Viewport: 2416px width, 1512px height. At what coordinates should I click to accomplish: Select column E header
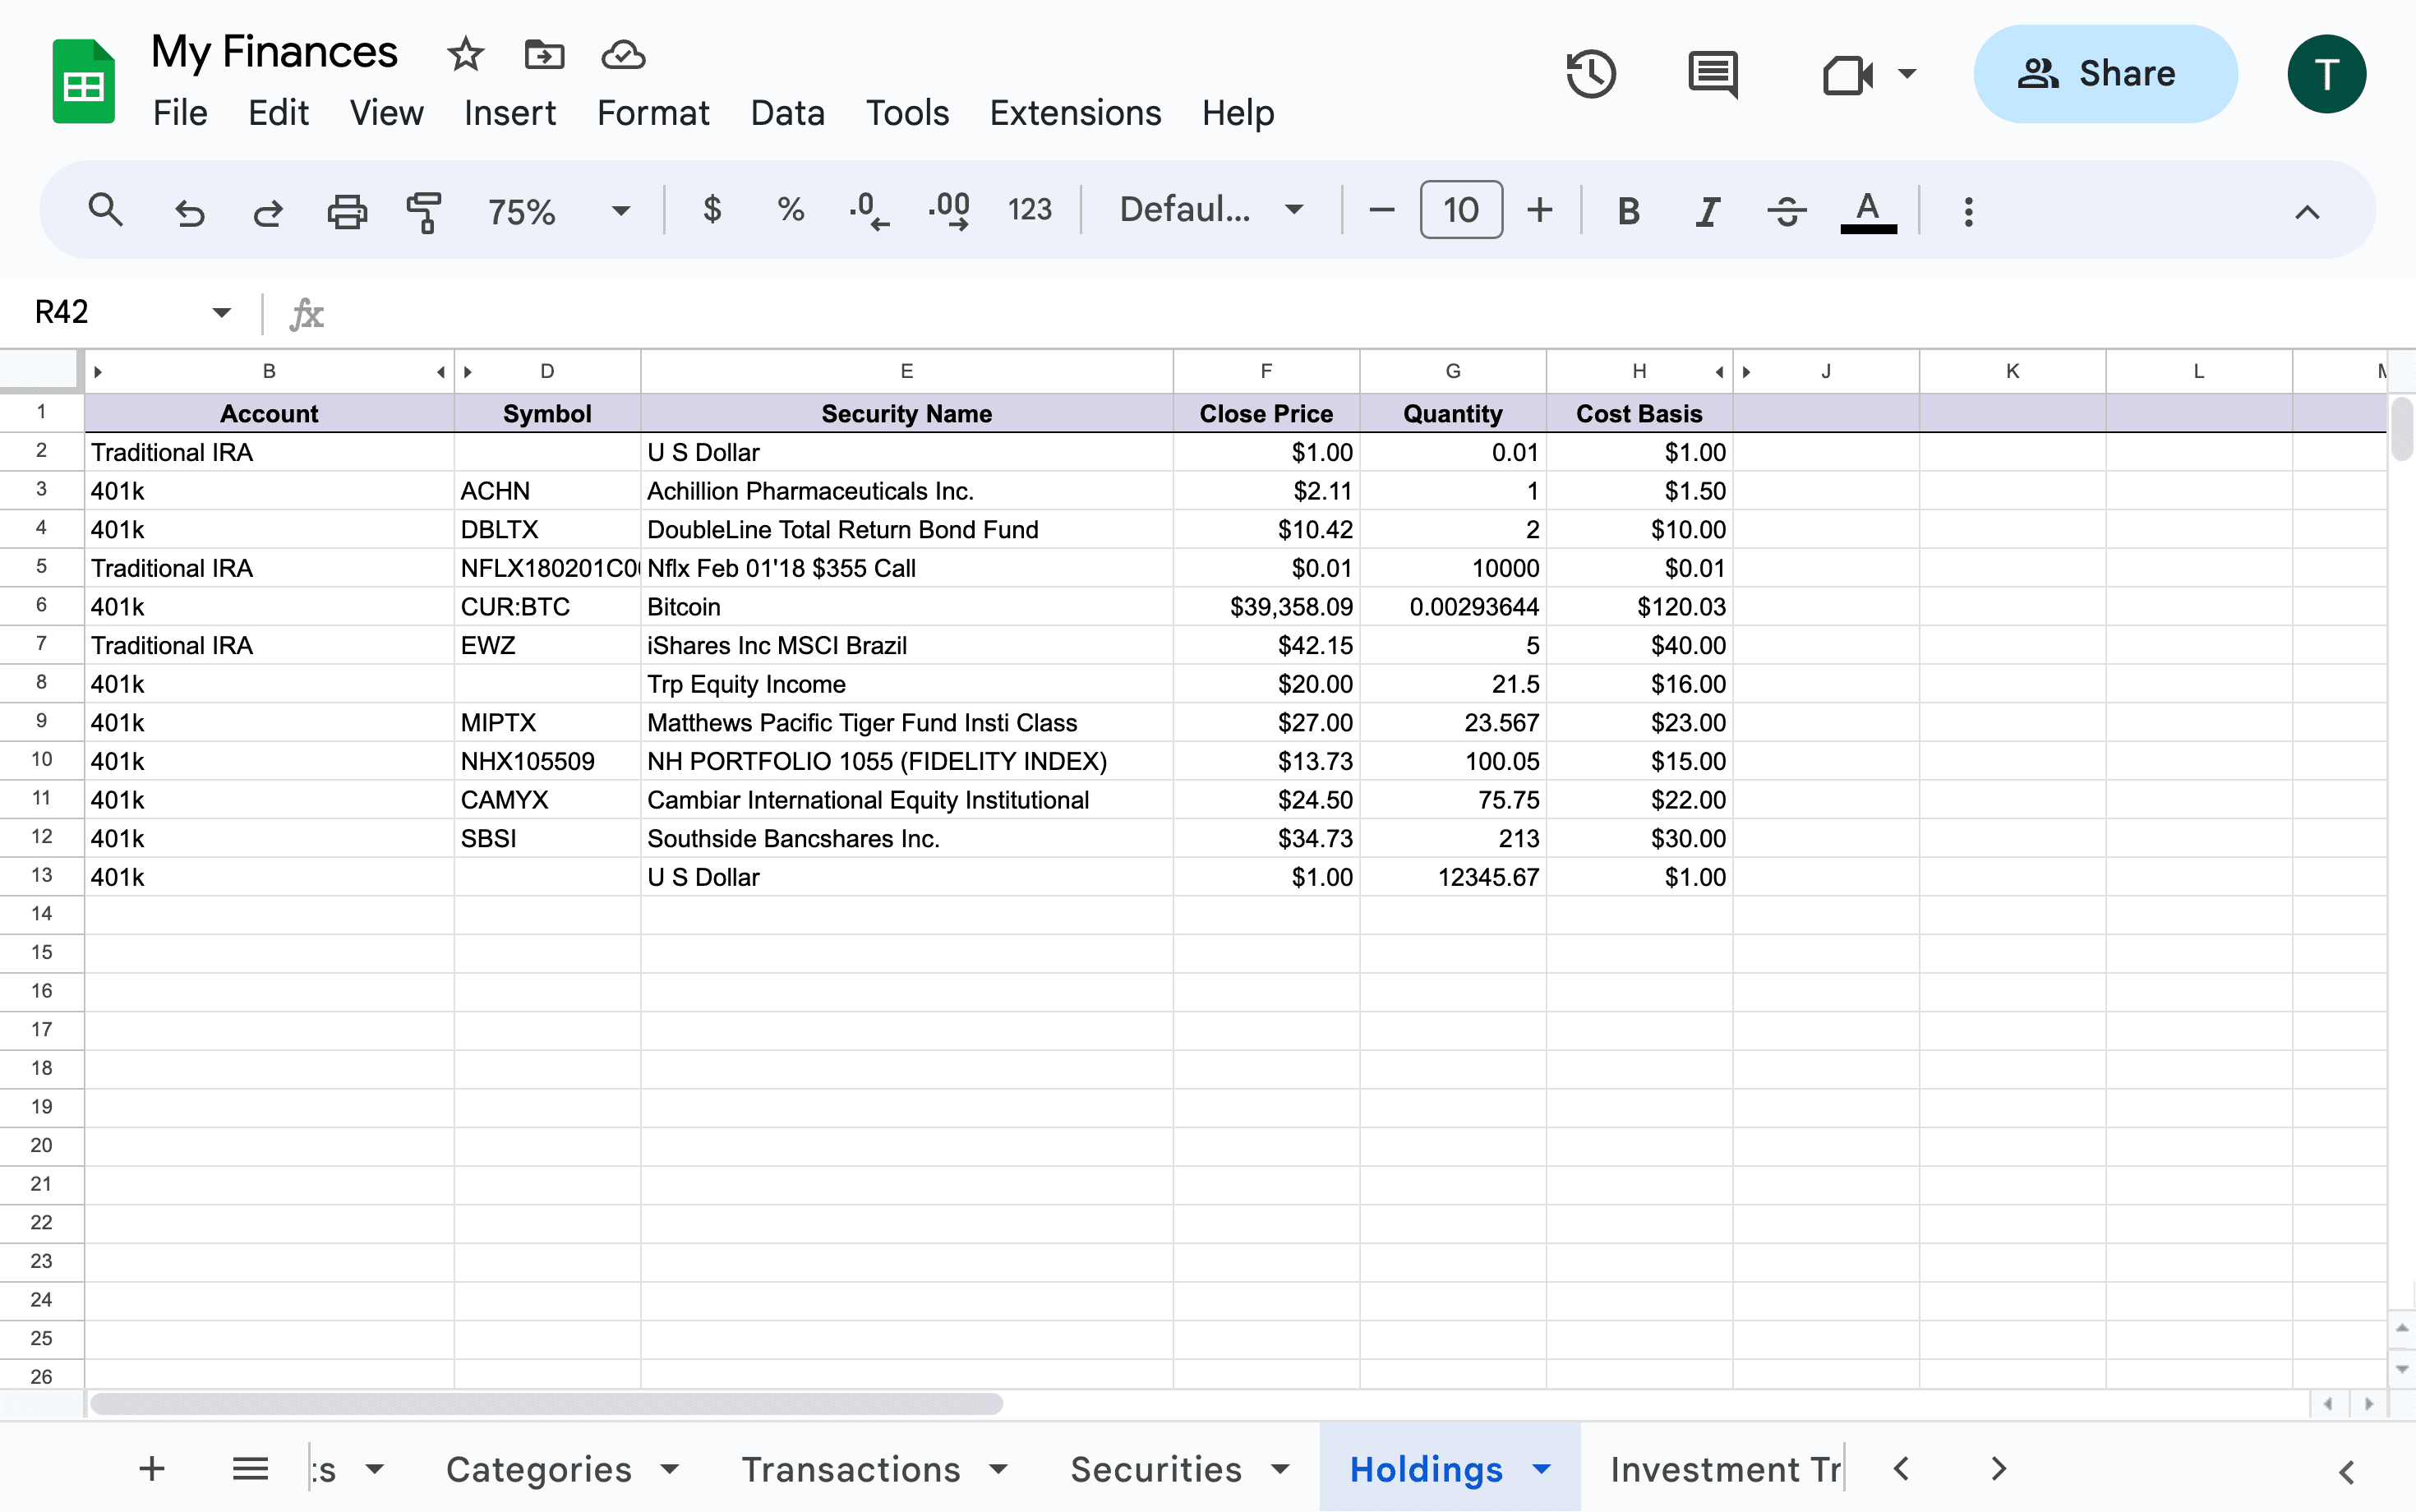point(907,371)
